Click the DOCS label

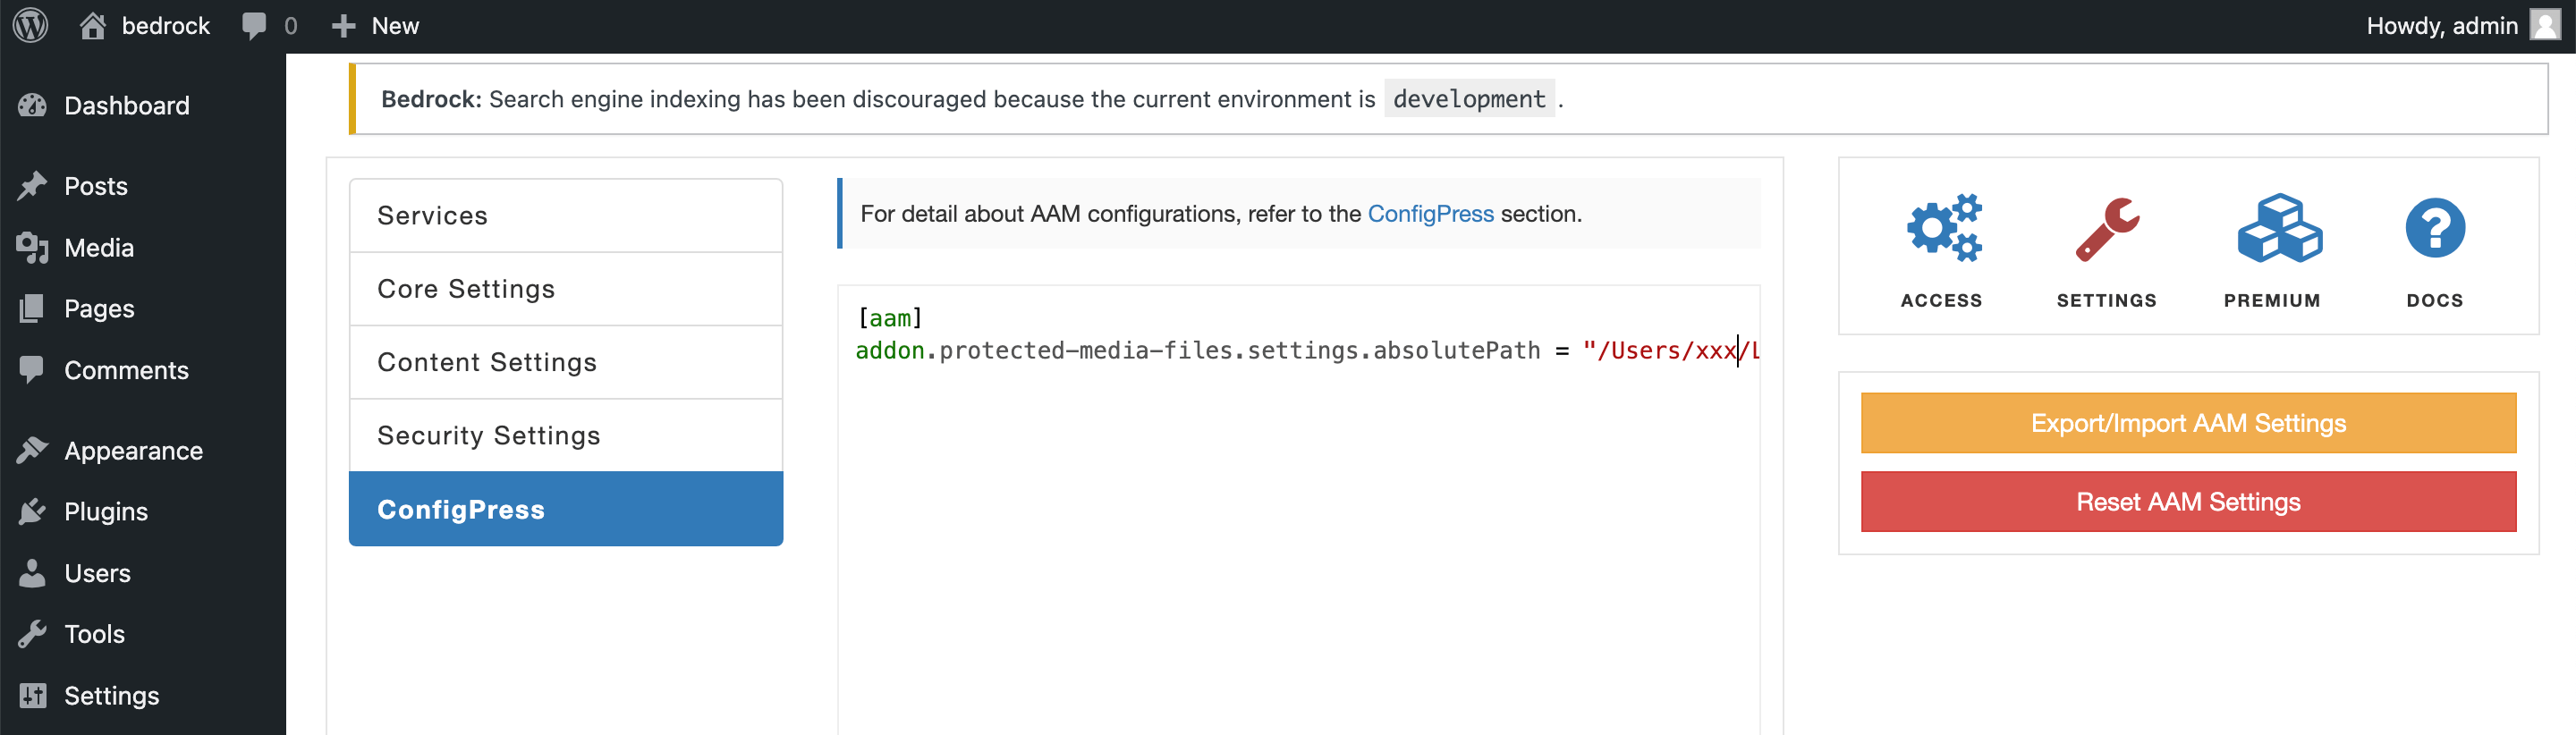pos(2435,300)
